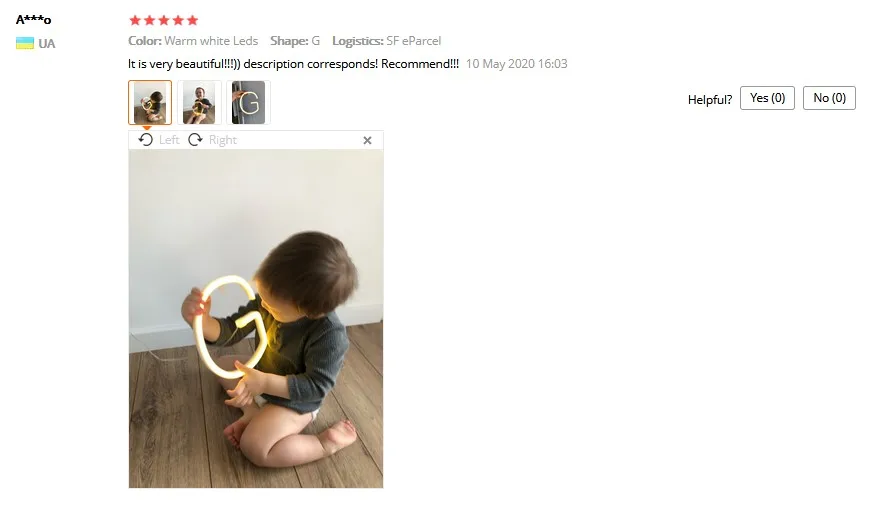The width and height of the screenshot is (877, 505).
Task: Close the enlarged review photo viewer
Action: [367, 140]
